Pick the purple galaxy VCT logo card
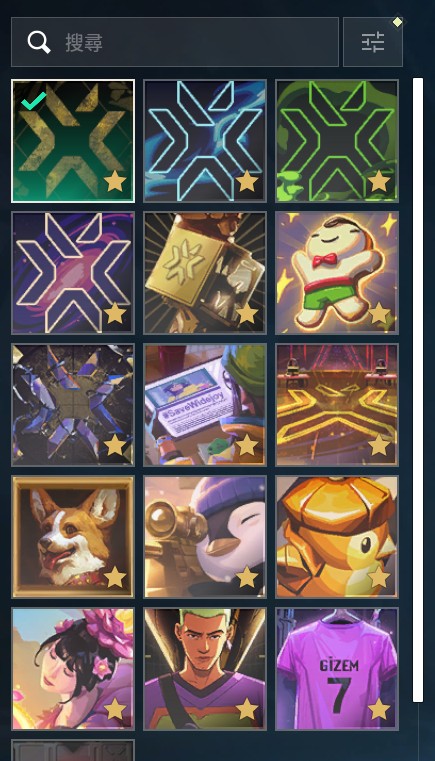This screenshot has width=435, height=761. pos(73,273)
